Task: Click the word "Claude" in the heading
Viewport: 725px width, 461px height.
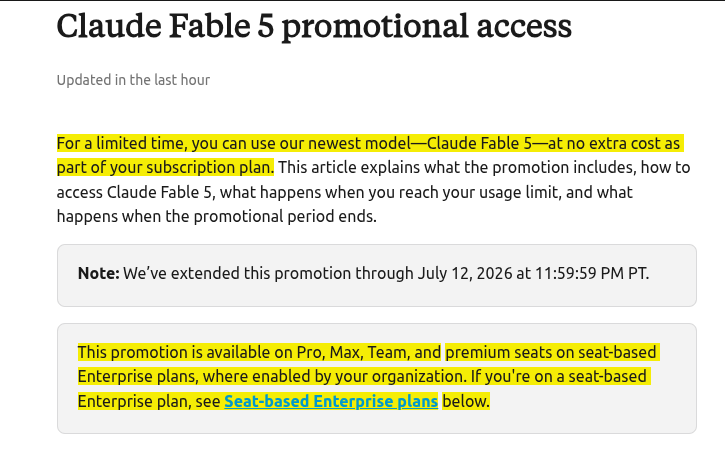Action: tap(109, 26)
